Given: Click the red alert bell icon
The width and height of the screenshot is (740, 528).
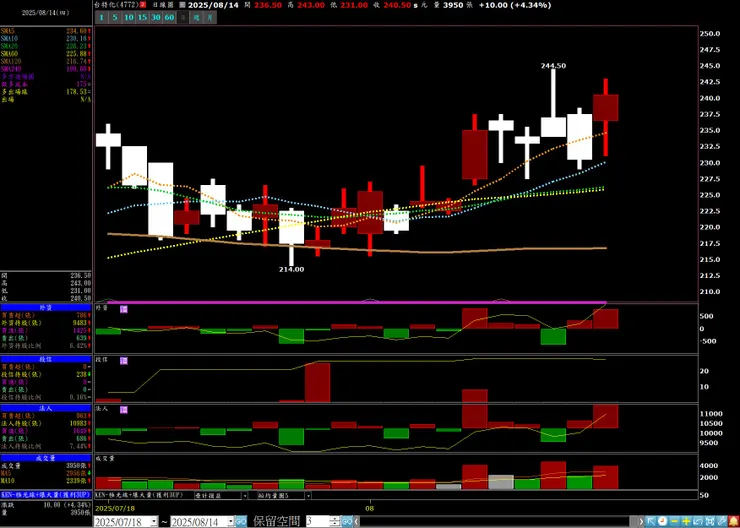Looking at the screenshot, I should pos(733,521).
